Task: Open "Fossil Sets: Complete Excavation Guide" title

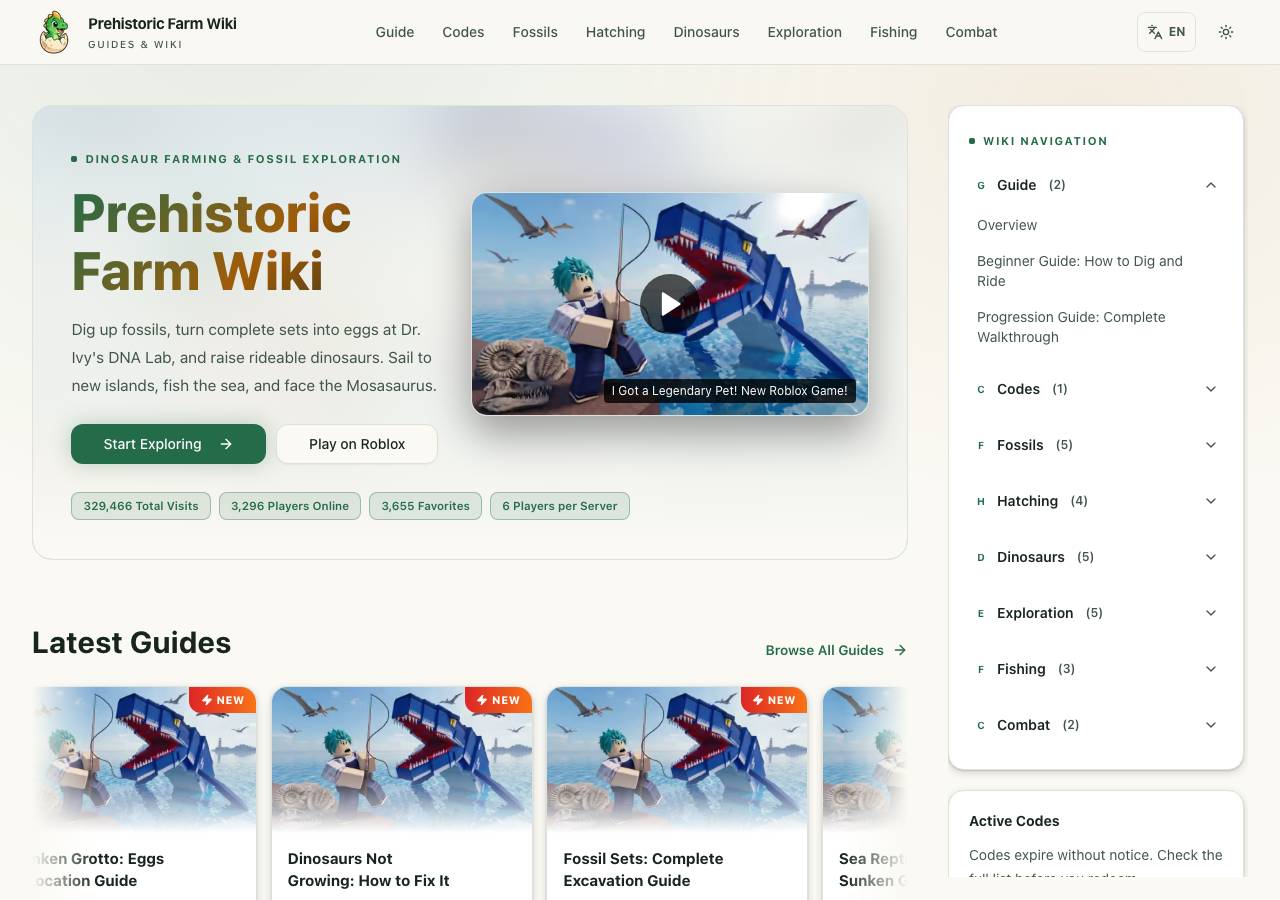Action: [x=643, y=870]
